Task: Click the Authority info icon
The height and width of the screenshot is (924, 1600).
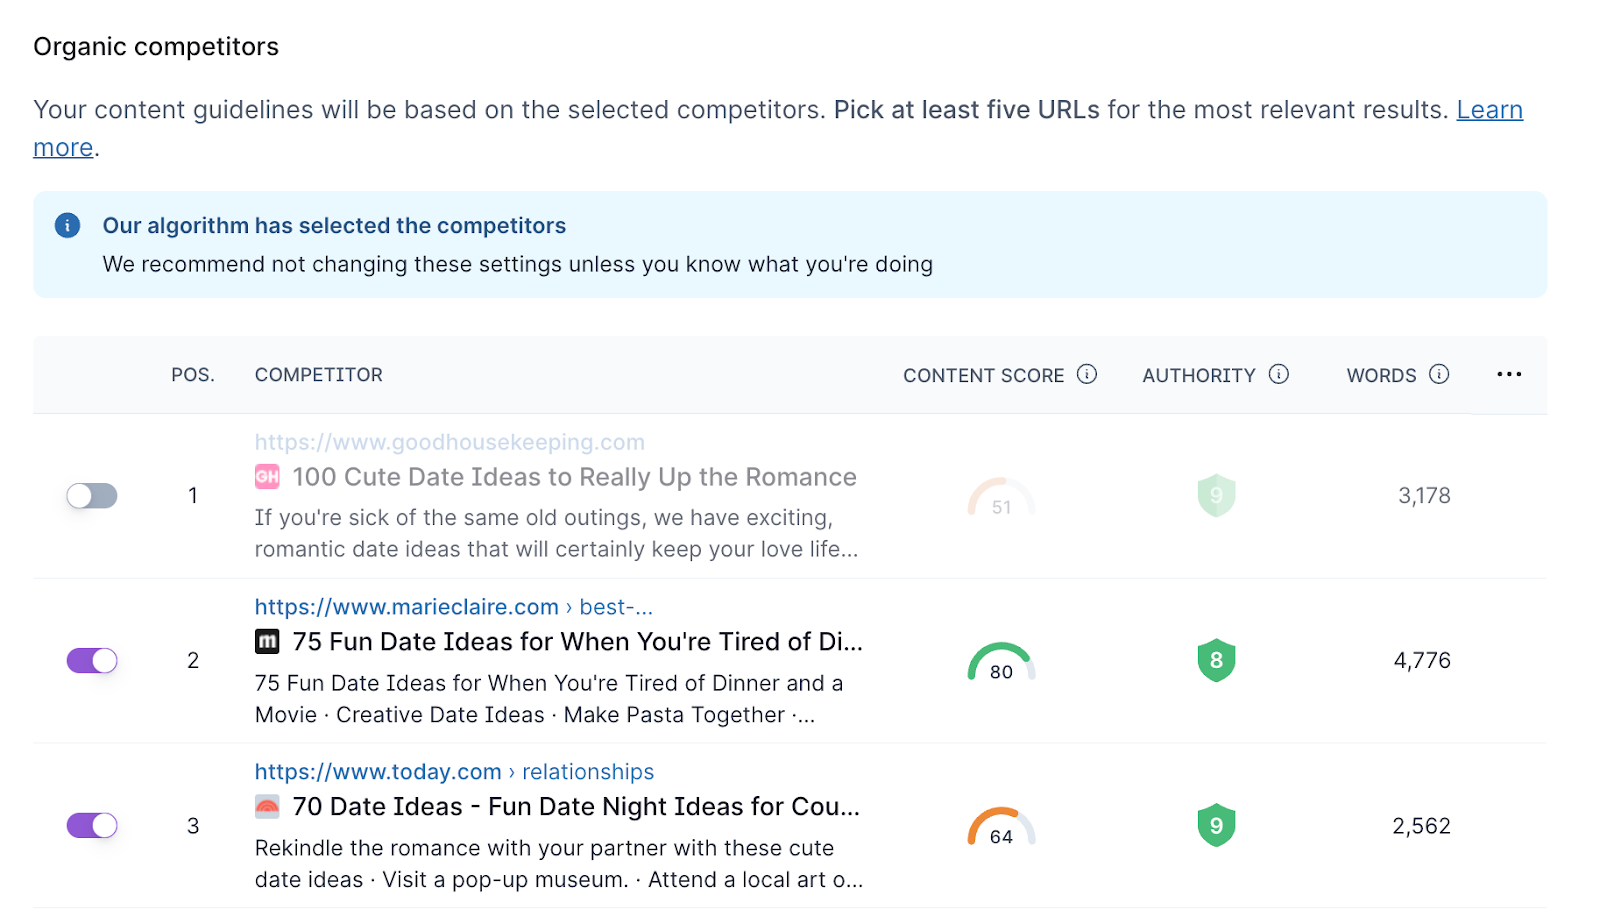Action: point(1278,374)
